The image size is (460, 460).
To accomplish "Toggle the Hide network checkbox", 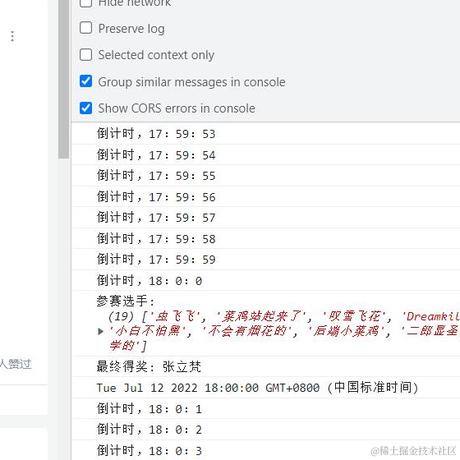I will [x=86, y=3].
